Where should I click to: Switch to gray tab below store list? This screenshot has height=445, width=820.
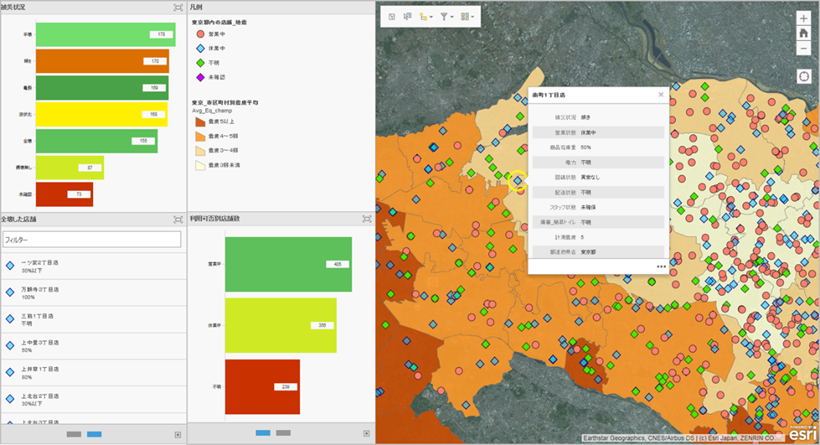74,435
